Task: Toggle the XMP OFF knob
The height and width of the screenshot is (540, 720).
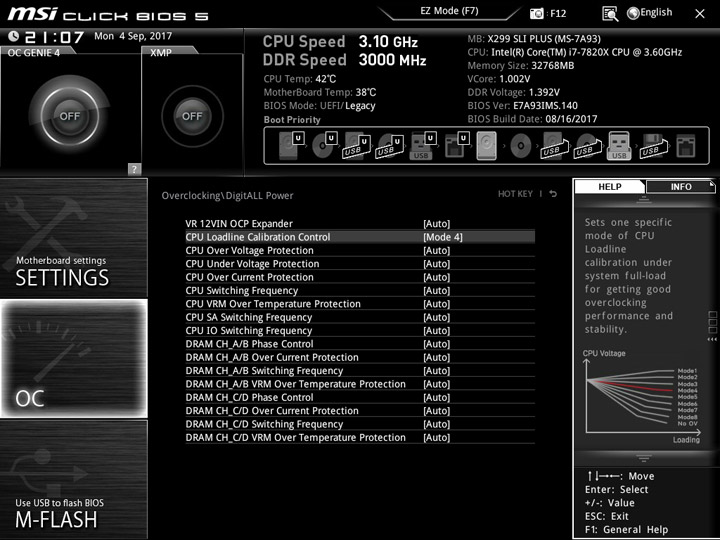Action: (x=192, y=116)
